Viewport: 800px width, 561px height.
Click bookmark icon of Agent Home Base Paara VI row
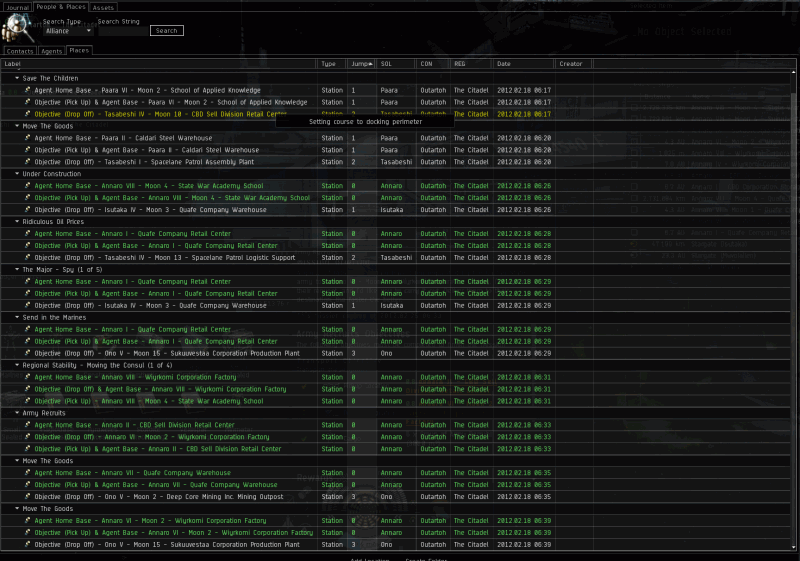pyautogui.click(x=28, y=90)
